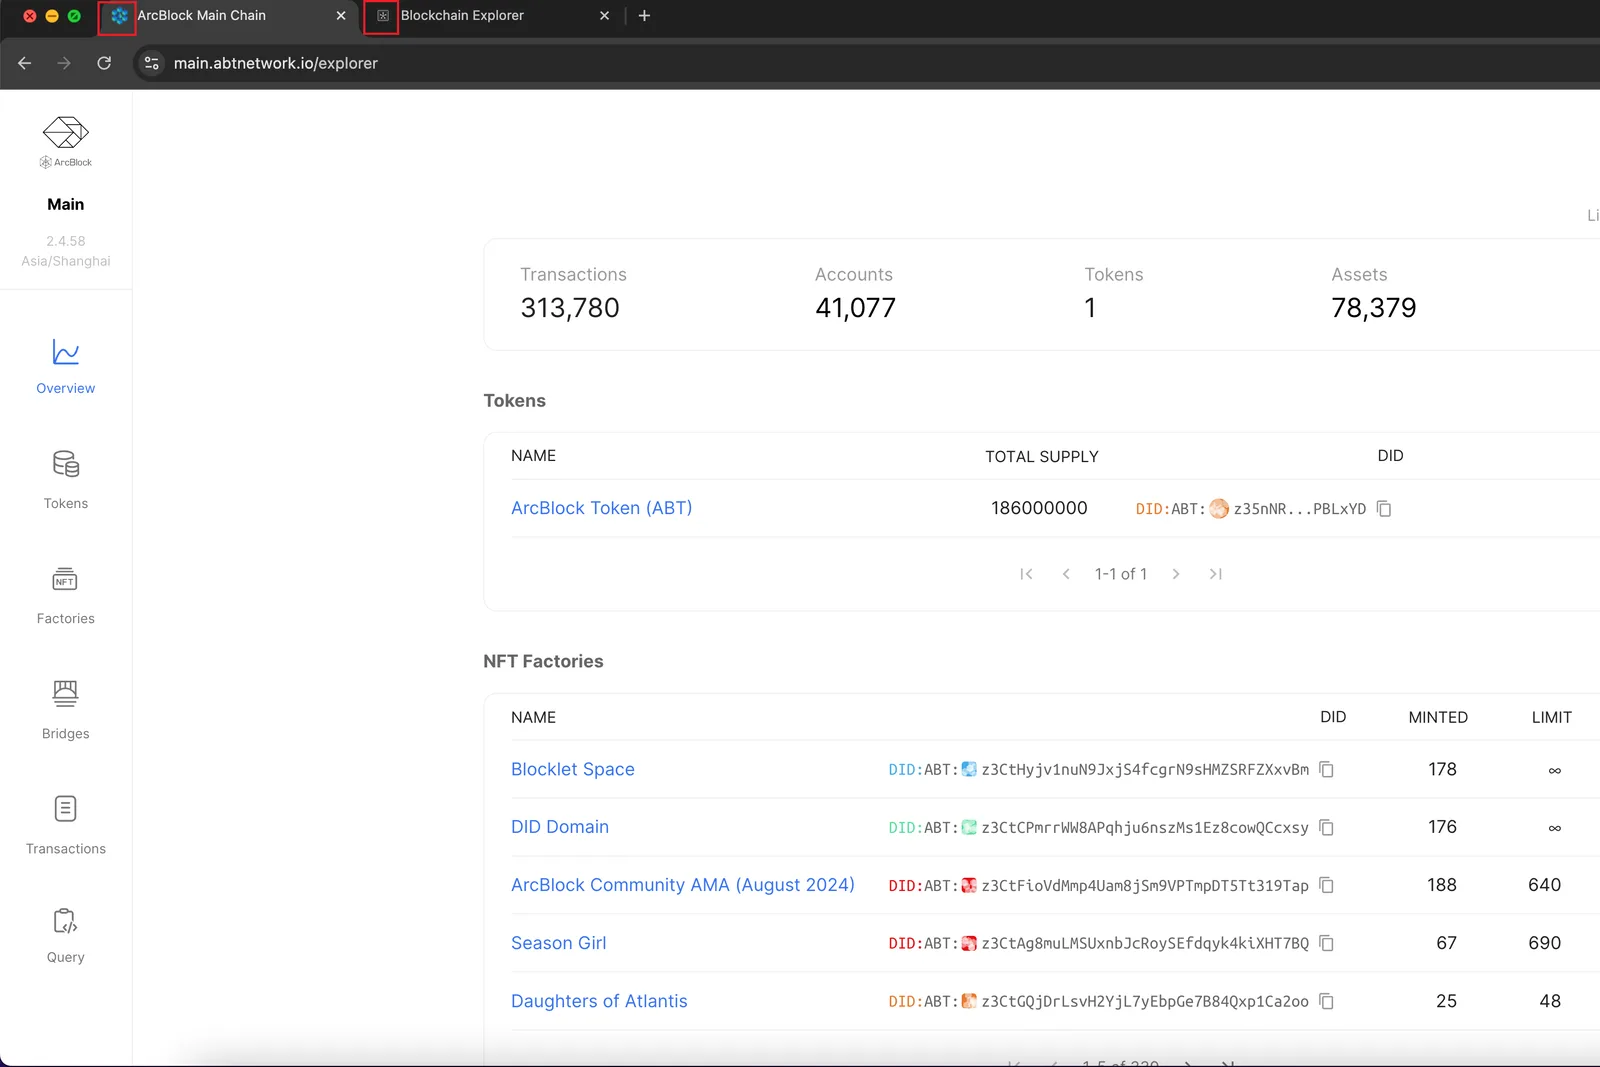Open the Daughters of Atlantis link
The width and height of the screenshot is (1600, 1067).
coord(599,1001)
